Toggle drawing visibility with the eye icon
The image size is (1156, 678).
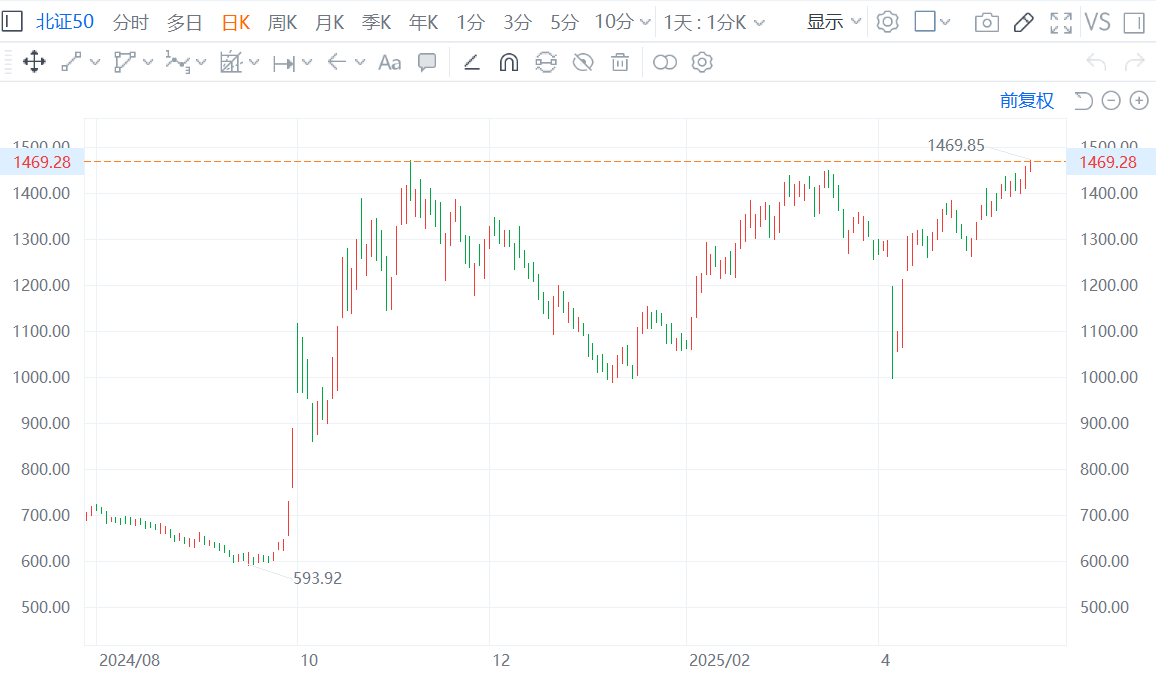click(x=583, y=63)
